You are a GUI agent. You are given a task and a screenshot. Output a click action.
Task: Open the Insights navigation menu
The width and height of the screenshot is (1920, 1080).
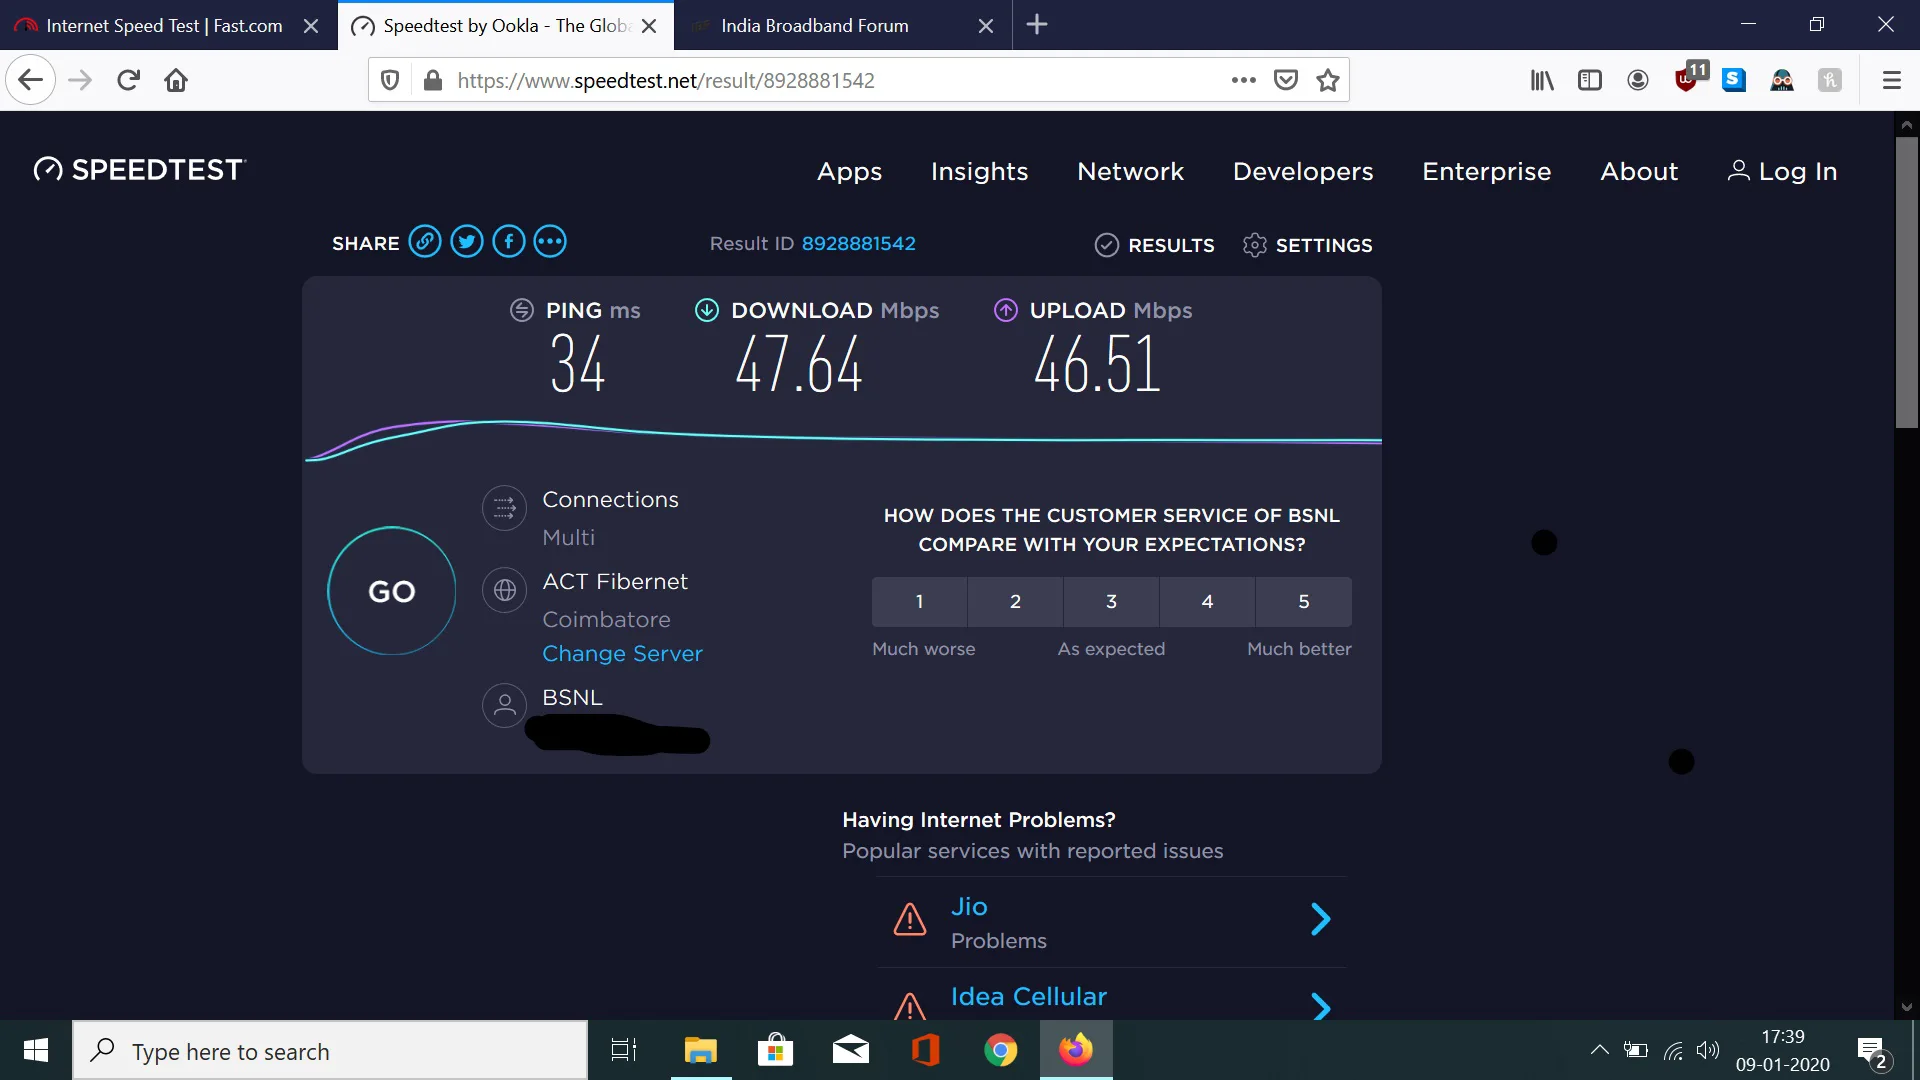coord(979,171)
